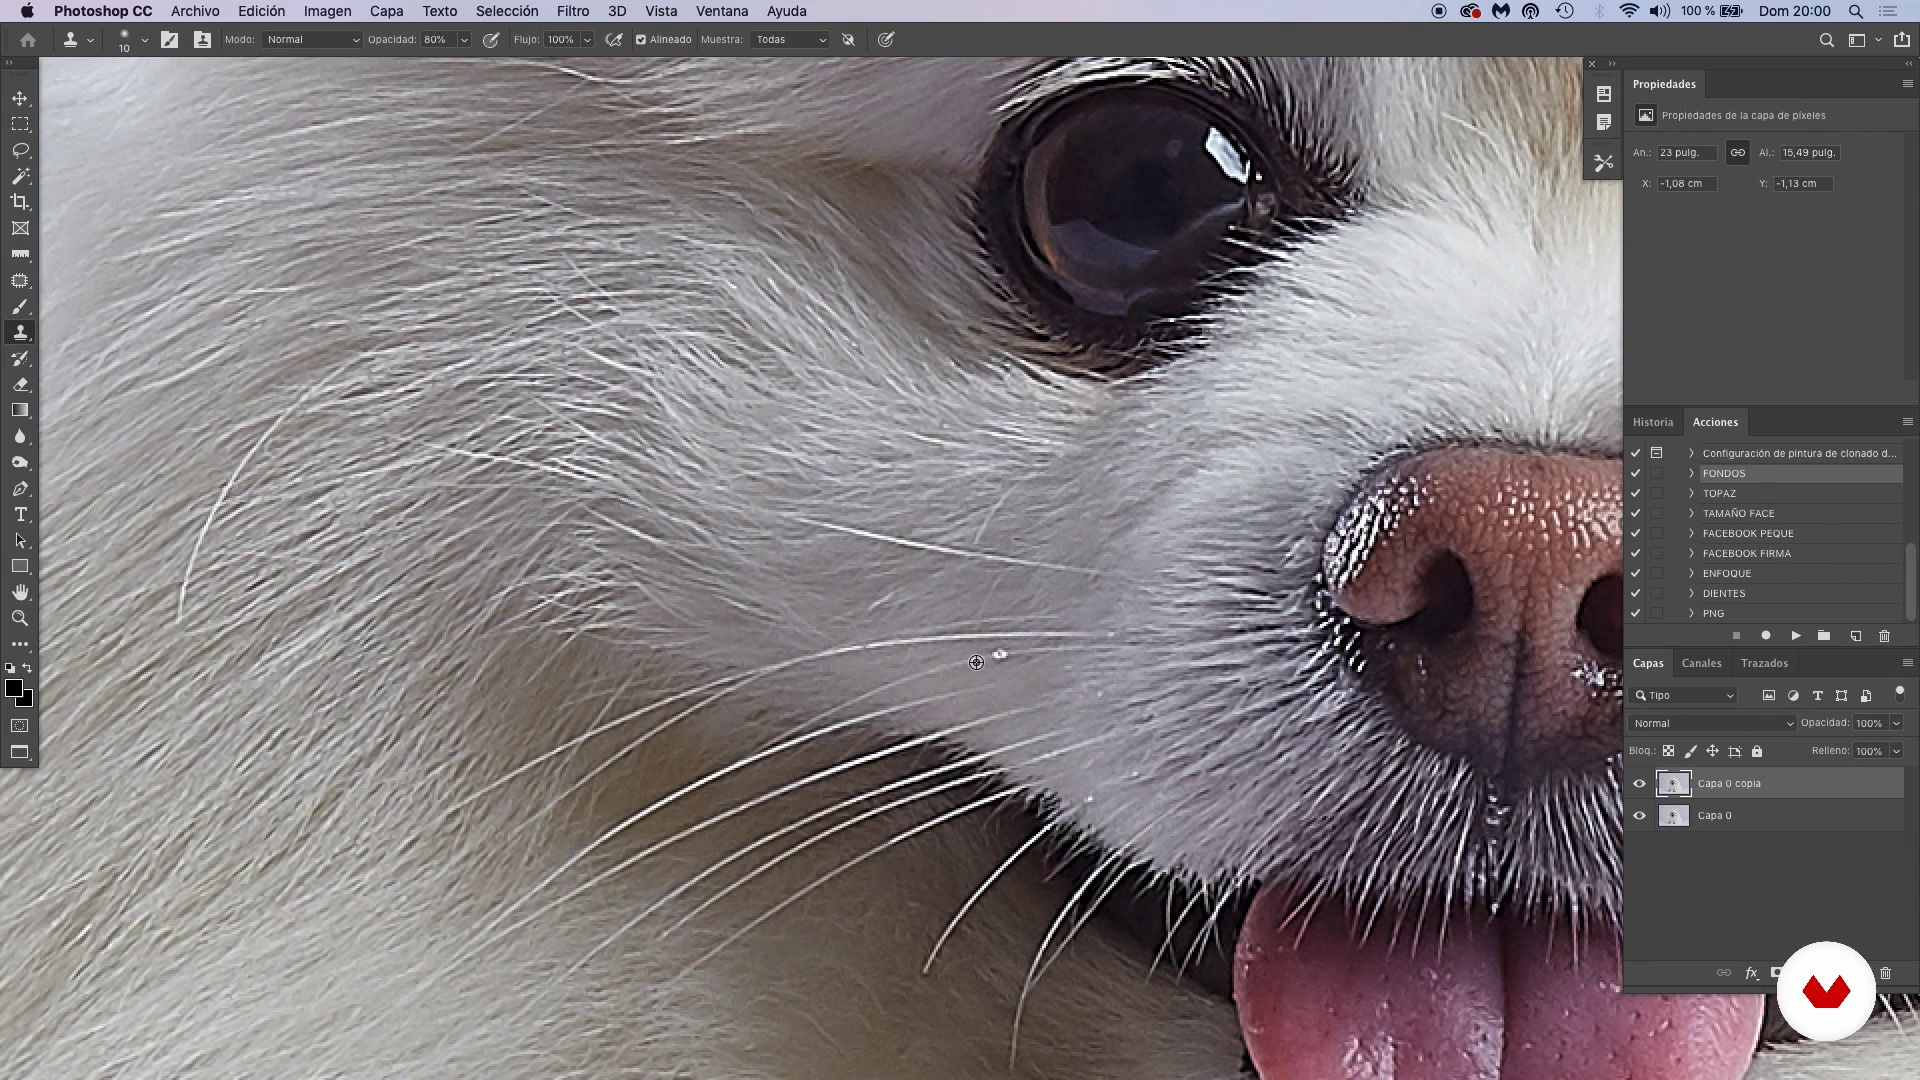Toggle the DIENTES action set checkmark
This screenshot has height=1080, width=1920.
pyautogui.click(x=1636, y=593)
